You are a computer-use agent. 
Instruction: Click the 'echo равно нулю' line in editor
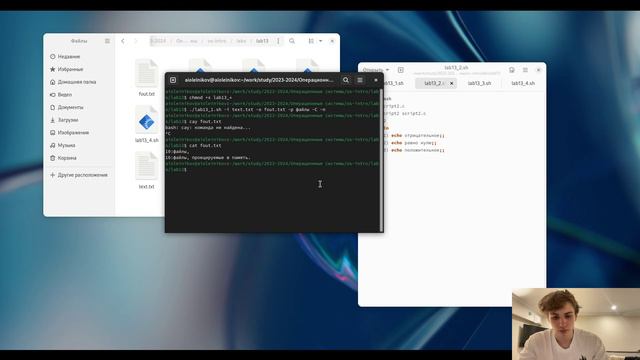[x=414, y=143]
